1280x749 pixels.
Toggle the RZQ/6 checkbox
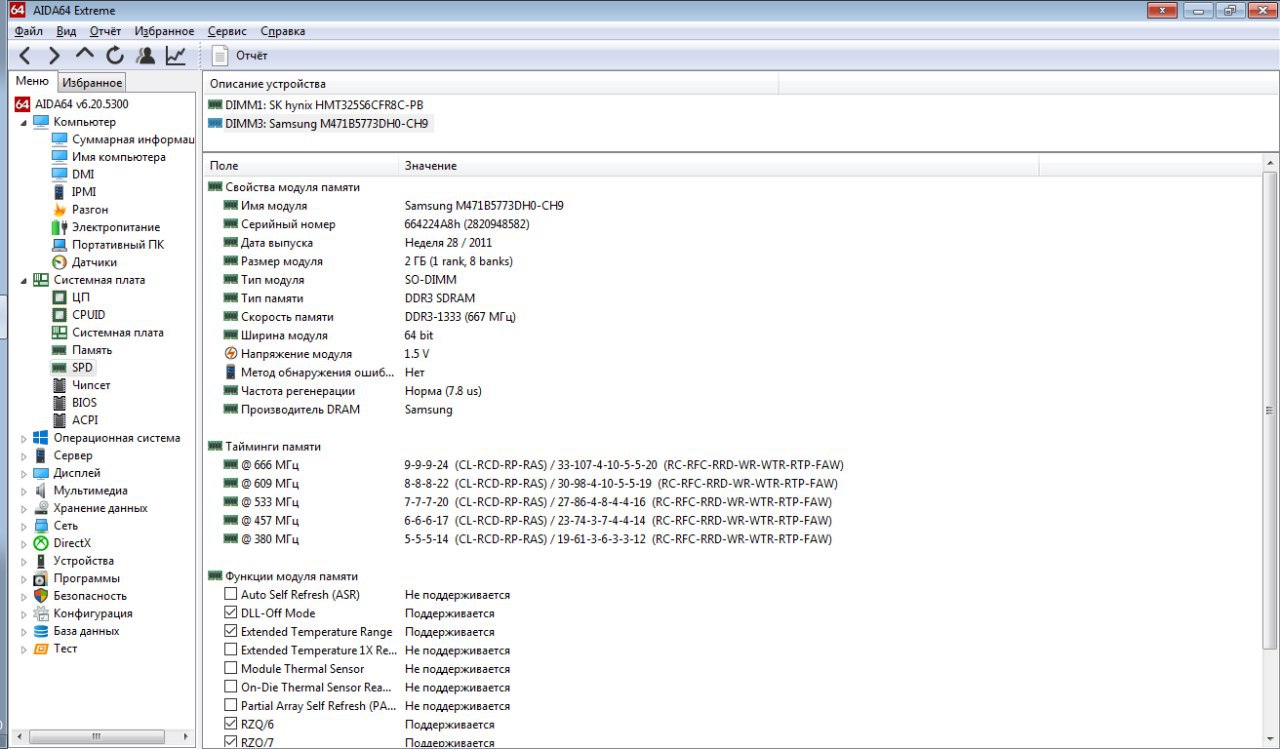point(231,724)
